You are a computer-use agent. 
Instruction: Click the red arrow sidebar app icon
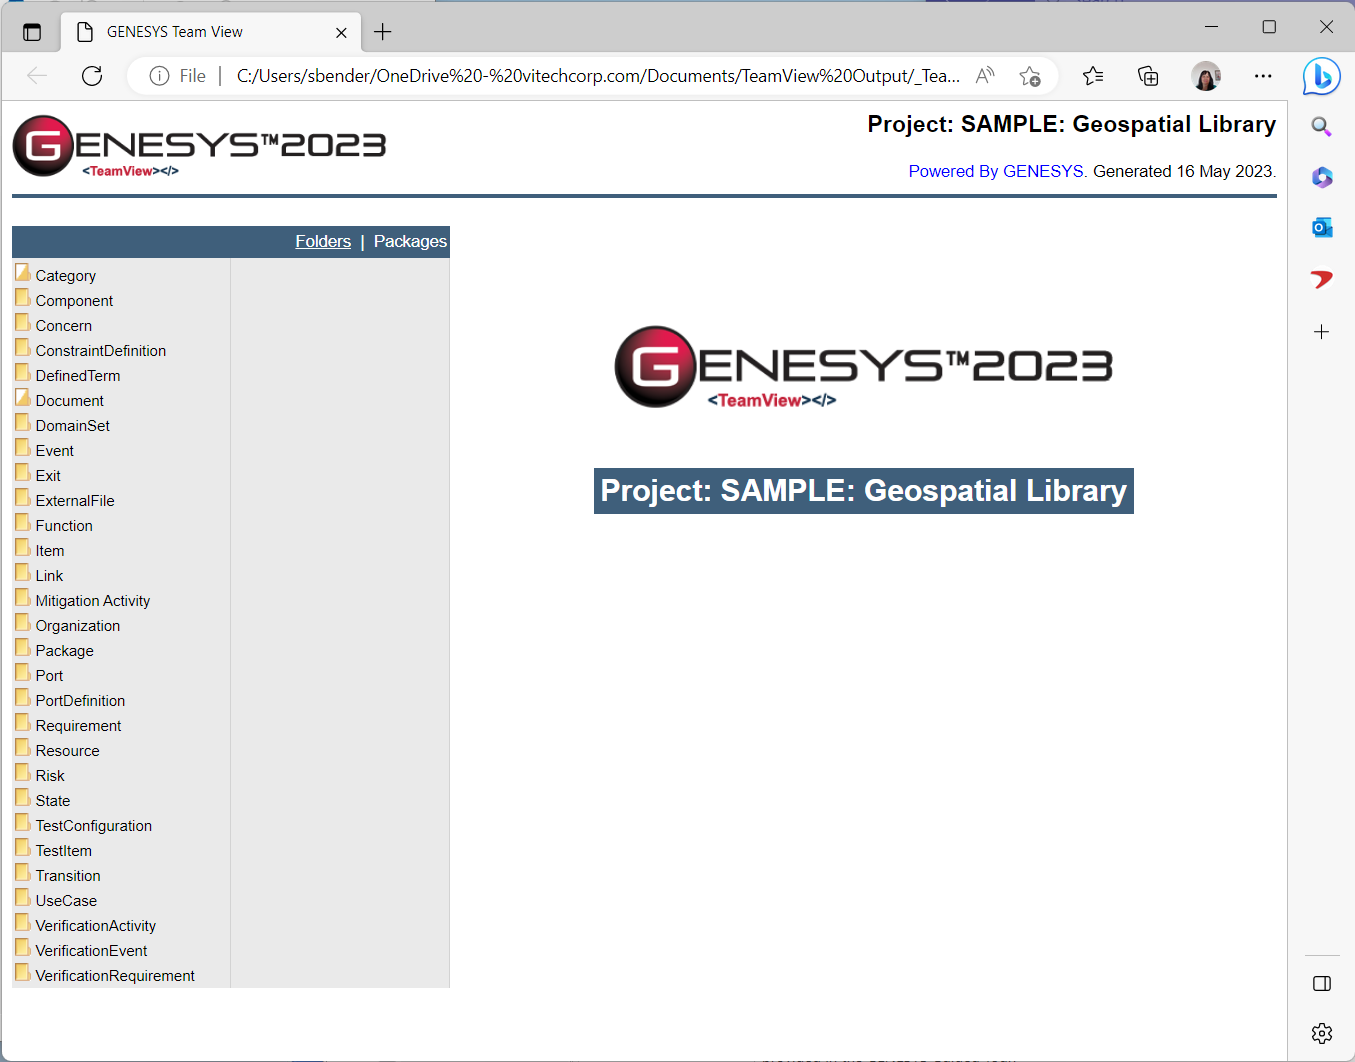[x=1321, y=279]
